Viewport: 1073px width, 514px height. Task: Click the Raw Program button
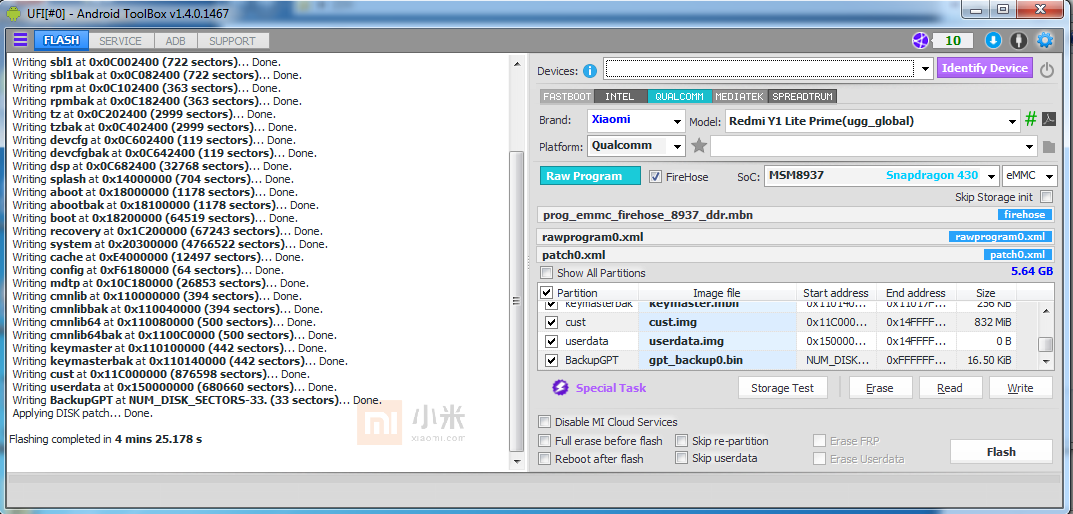[590, 176]
